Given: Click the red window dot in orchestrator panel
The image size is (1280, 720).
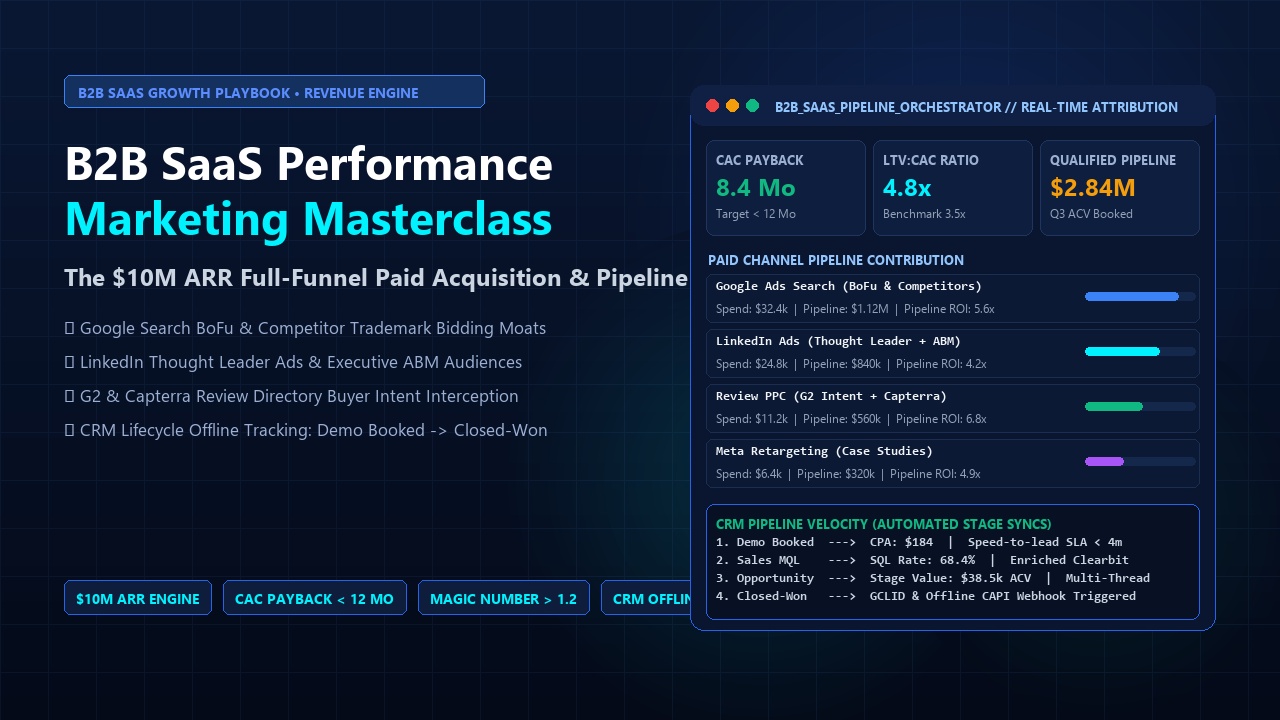Looking at the screenshot, I should (x=712, y=106).
